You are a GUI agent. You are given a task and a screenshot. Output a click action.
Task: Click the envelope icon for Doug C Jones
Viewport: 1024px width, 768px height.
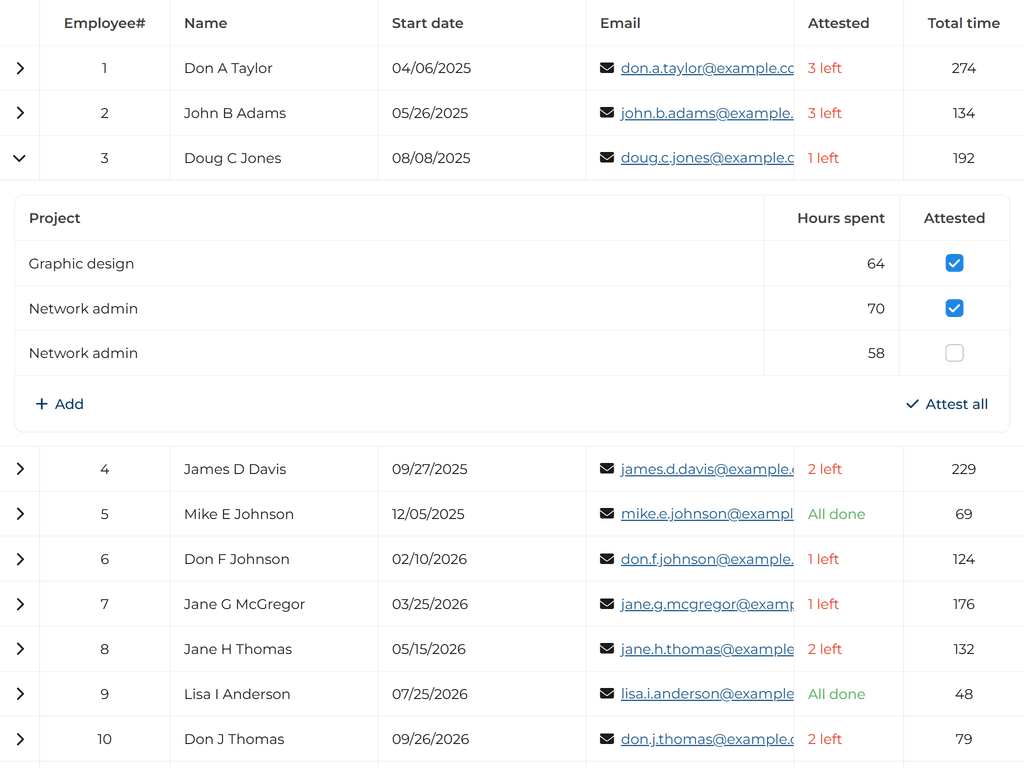[607, 158]
